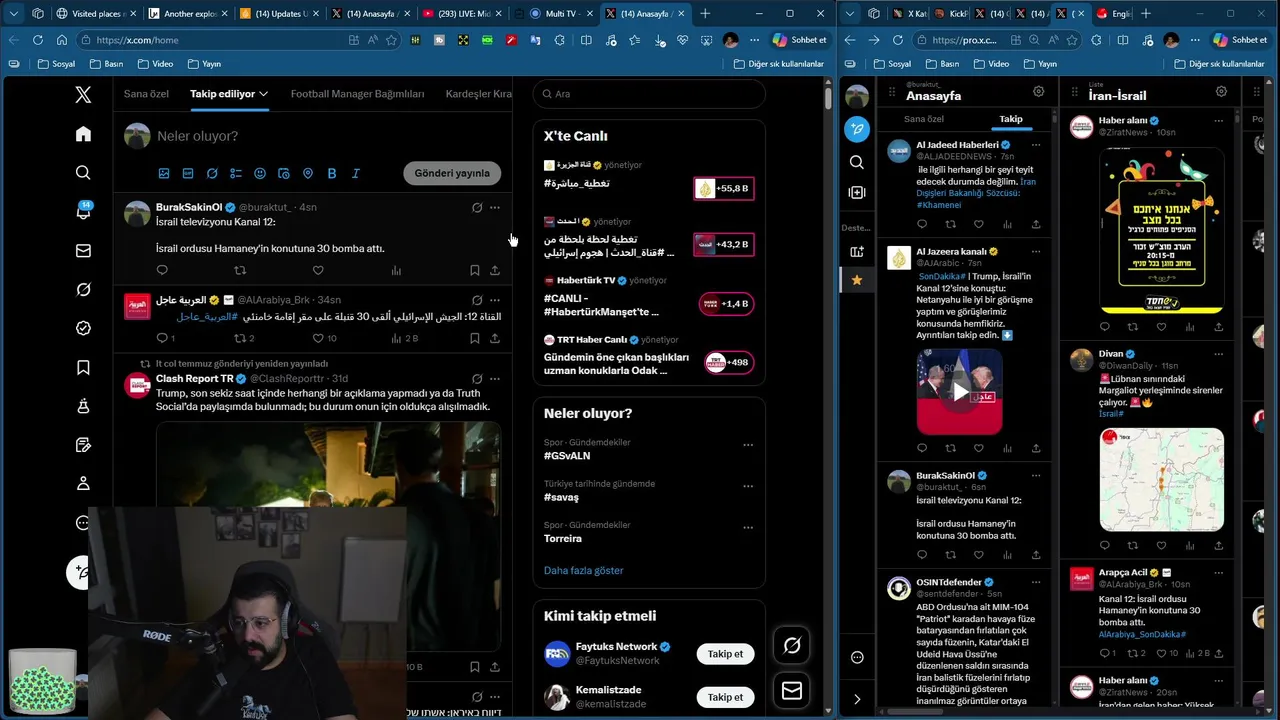Open Messages envelope in X left sidebar

click(83, 251)
